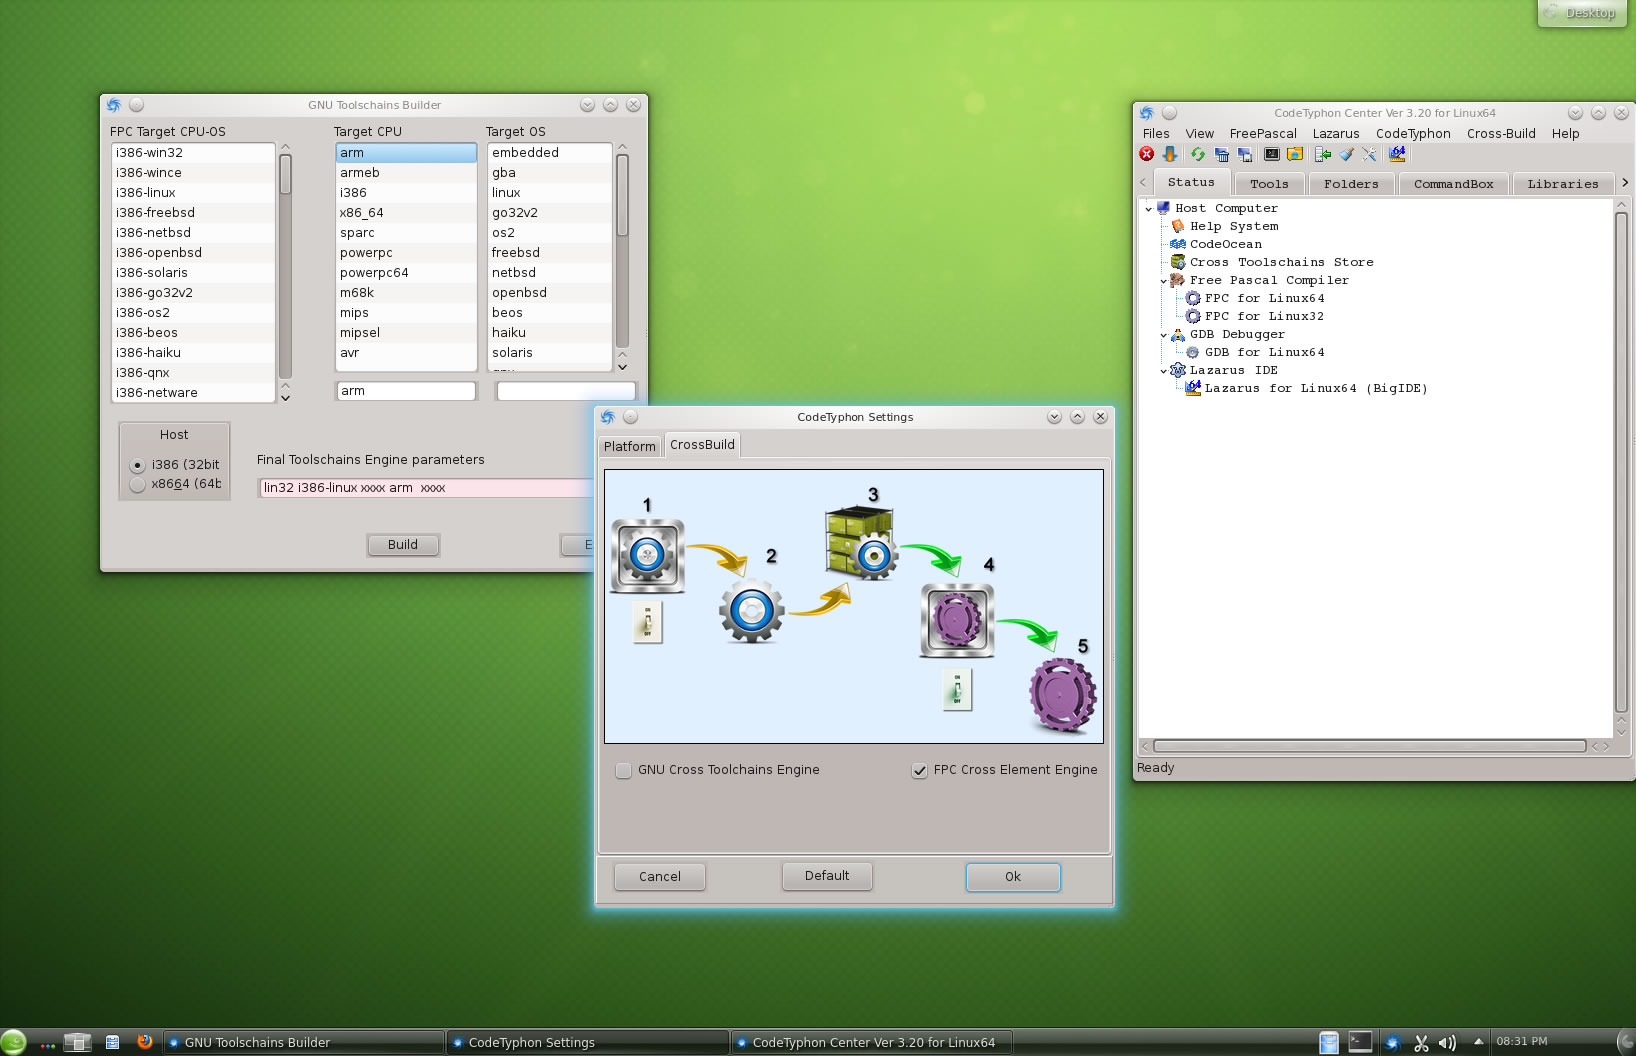Select i386-linux in FPC Target CPU-OS list
Viewport: 1636px width, 1056px height.
pos(193,193)
